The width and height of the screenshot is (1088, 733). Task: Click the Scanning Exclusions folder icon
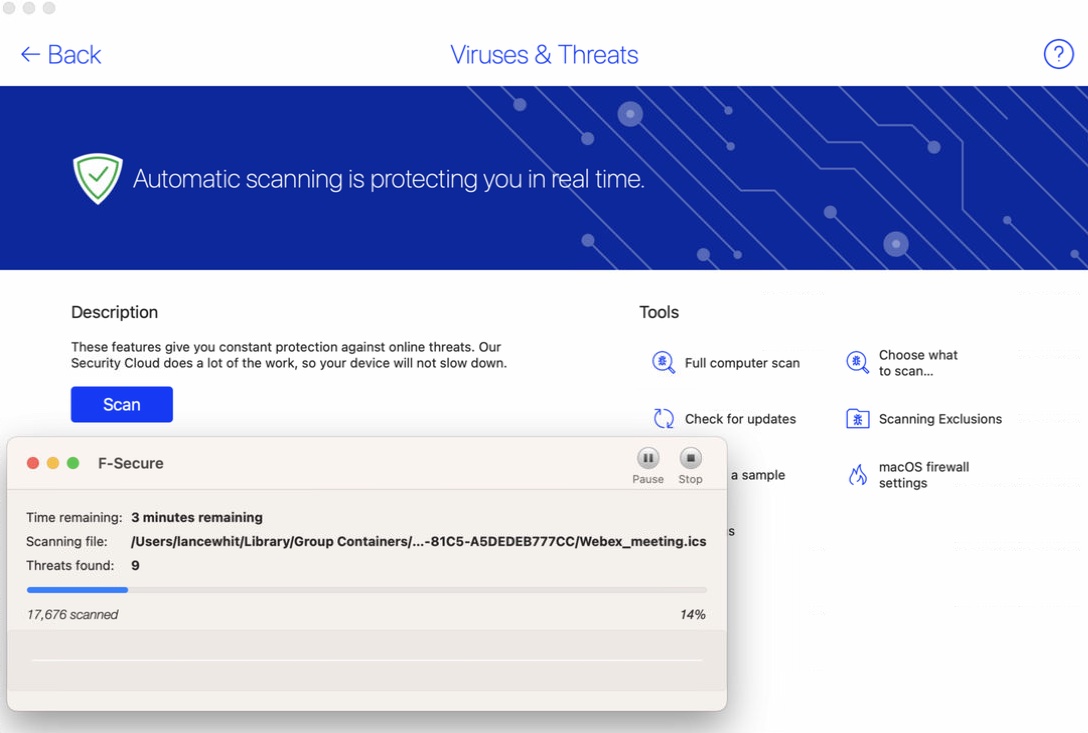pos(858,419)
